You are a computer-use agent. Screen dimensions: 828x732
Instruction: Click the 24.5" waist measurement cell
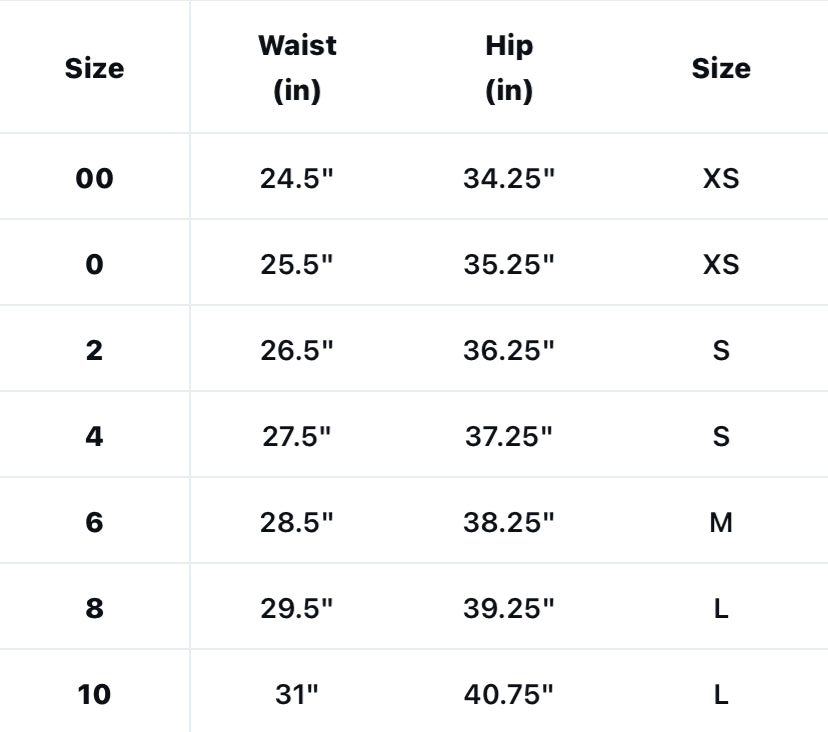296,179
